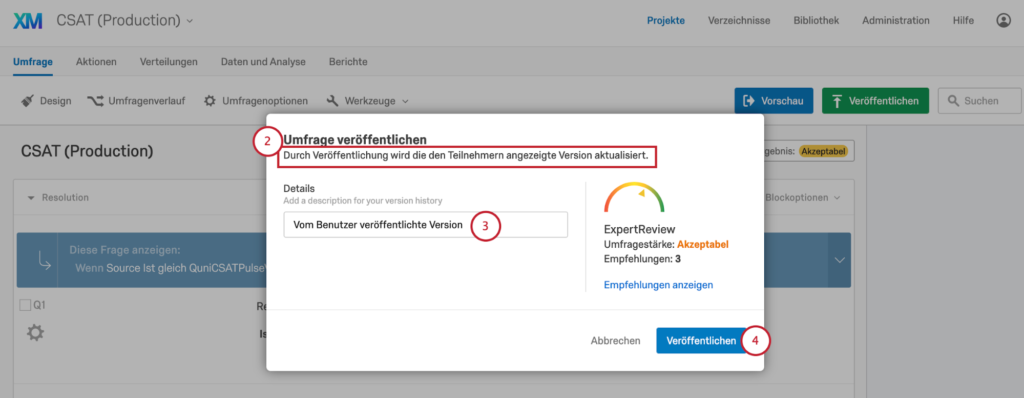Confirm with blue Veröffentlichen dialog button
The height and width of the screenshot is (398, 1024).
(701, 340)
